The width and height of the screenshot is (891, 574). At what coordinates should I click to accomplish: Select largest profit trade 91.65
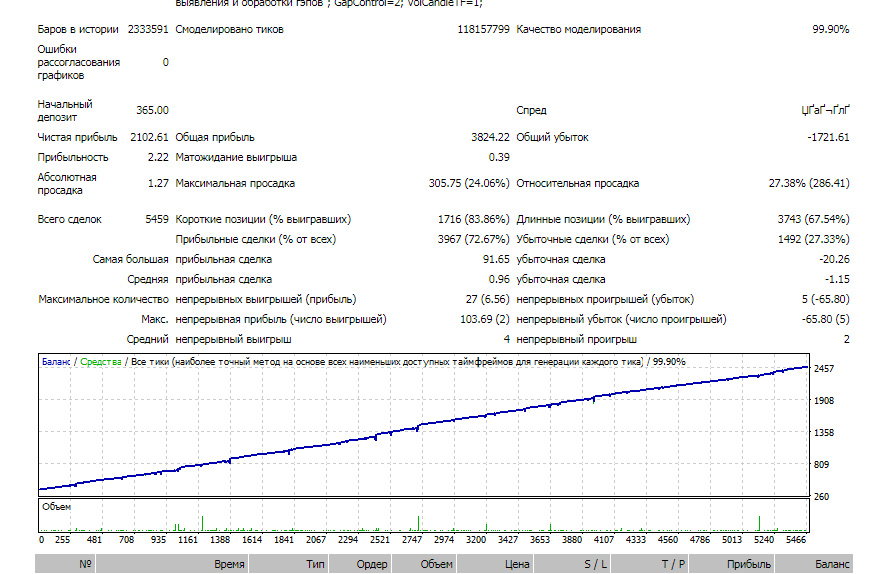(496, 259)
